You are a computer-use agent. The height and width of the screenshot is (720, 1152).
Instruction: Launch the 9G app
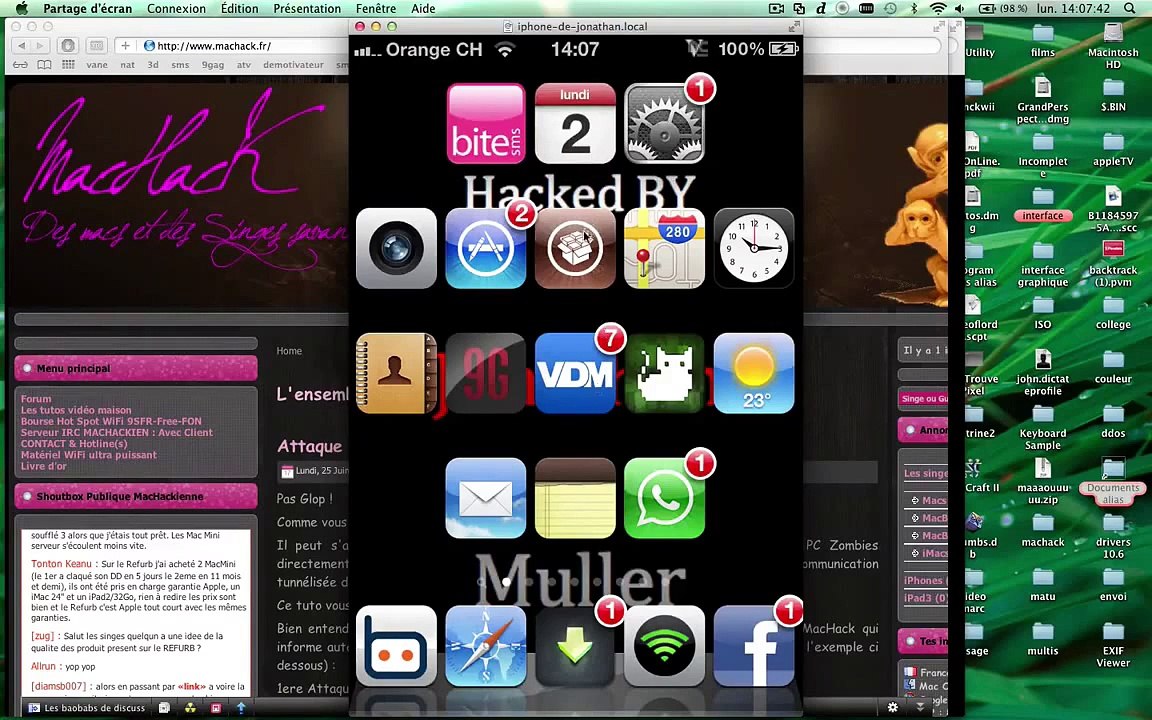tap(486, 373)
